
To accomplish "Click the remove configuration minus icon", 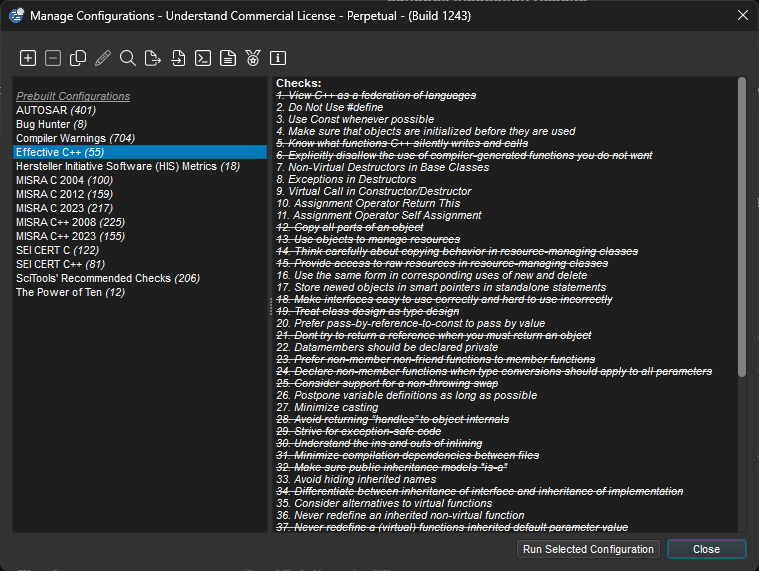I will [53, 58].
